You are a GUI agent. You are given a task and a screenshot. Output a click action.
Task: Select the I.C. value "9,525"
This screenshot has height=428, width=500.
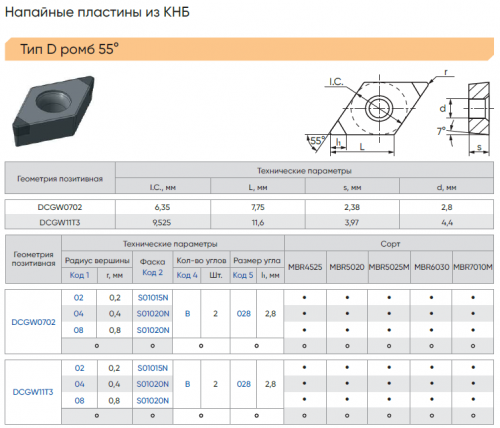tap(162, 222)
